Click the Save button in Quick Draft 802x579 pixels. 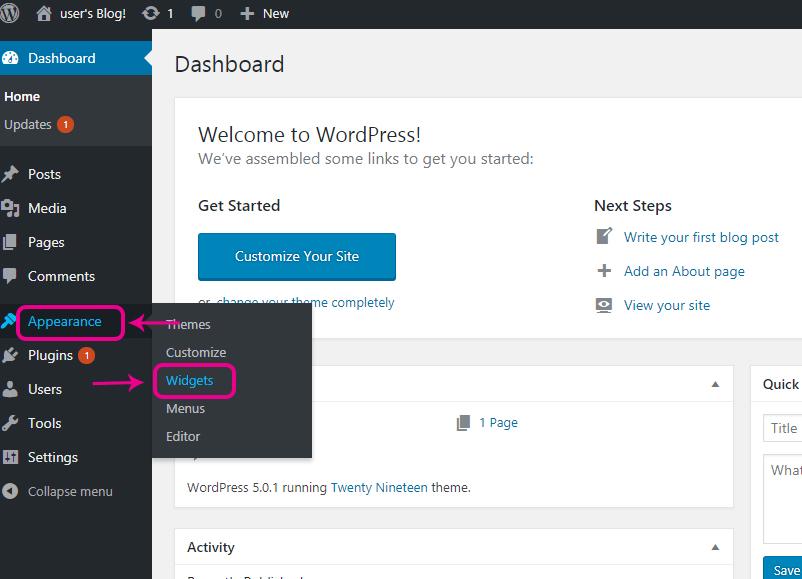click(x=783, y=568)
